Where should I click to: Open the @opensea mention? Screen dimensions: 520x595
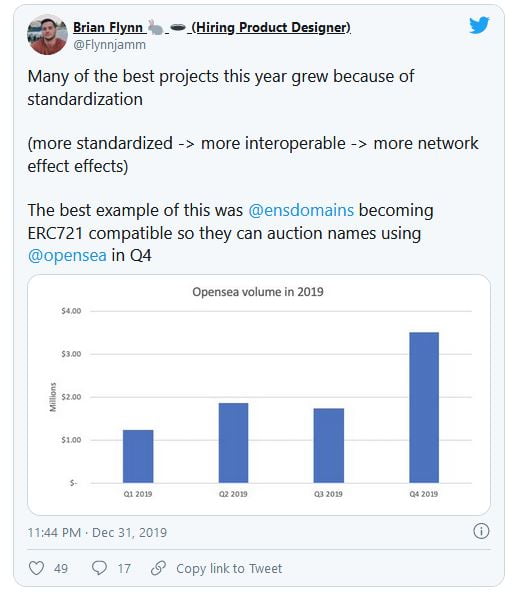[x=67, y=255]
